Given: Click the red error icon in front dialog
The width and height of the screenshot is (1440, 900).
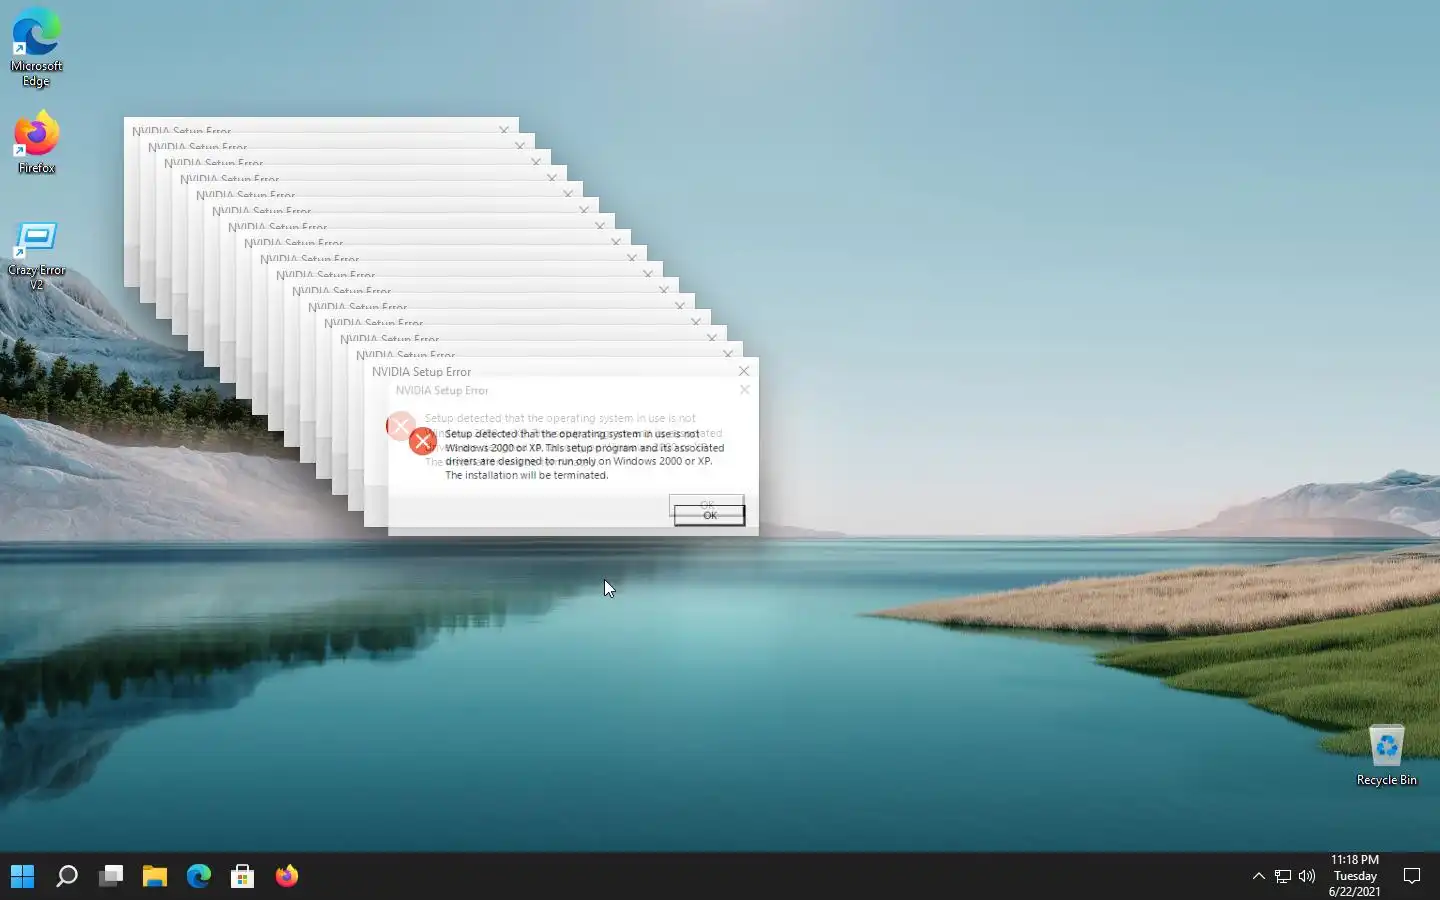Looking at the screenshot, I should (422, 440).
